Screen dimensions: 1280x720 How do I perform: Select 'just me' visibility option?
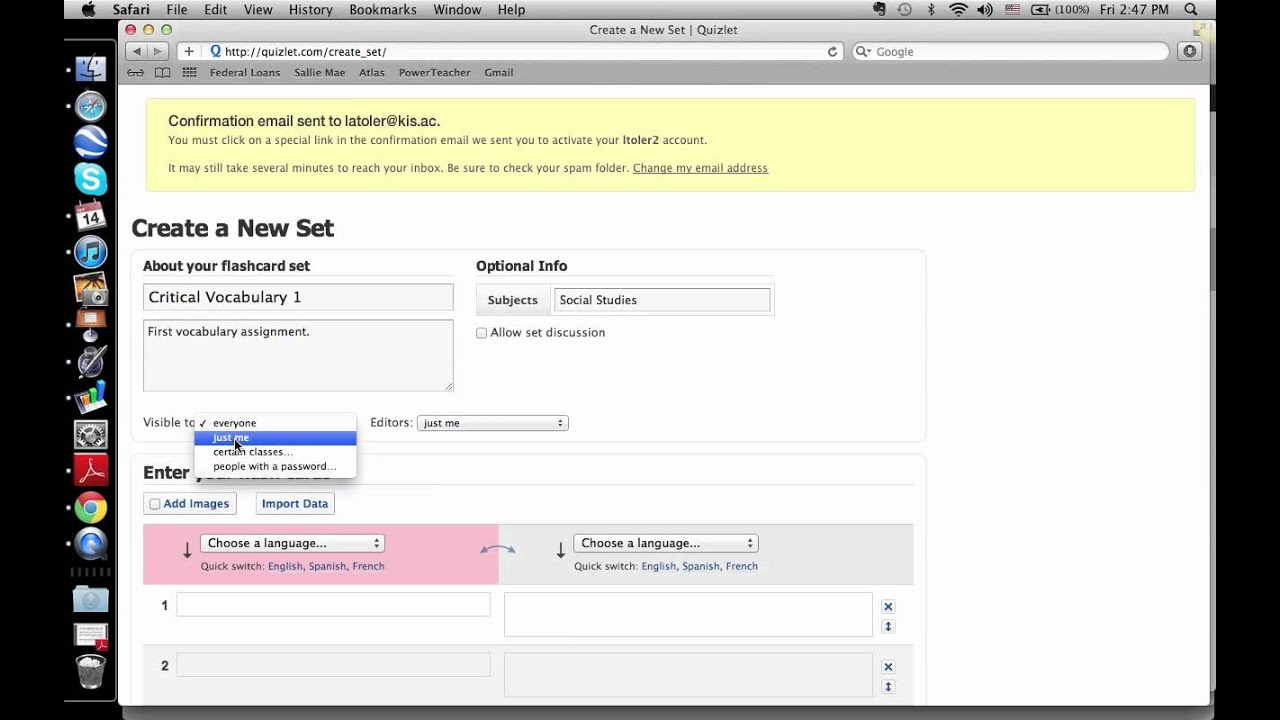click(275, 438)
